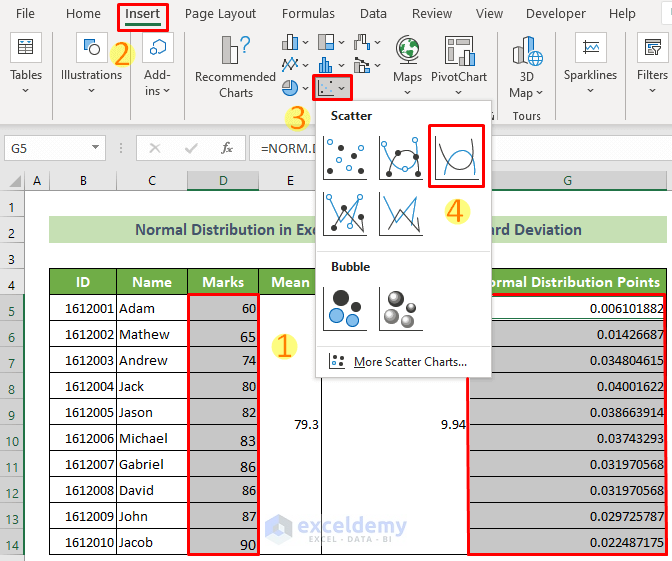Switch to the Review tab
This screenshot has width=672, height=561.
pos(432,14)
